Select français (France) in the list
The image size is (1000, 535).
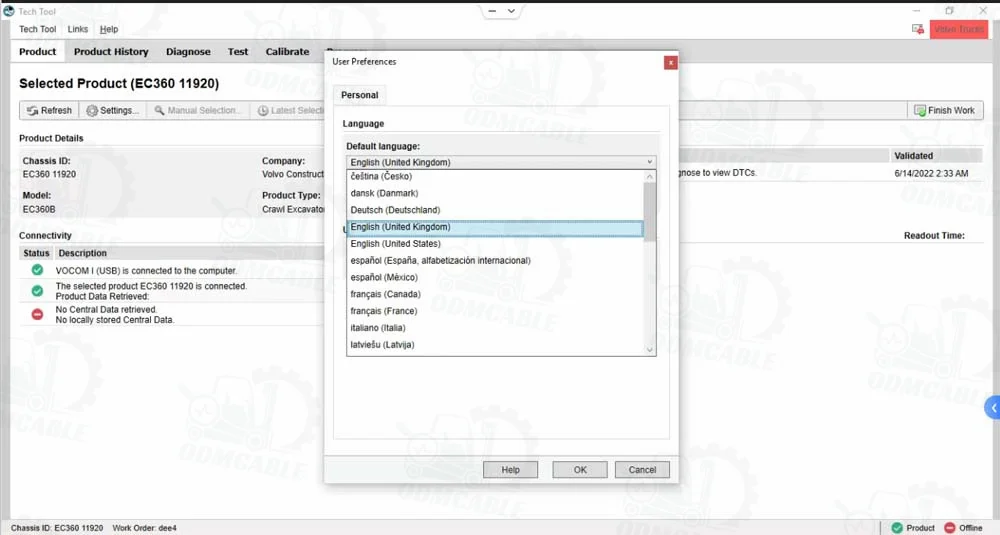[x=384, y=311]
